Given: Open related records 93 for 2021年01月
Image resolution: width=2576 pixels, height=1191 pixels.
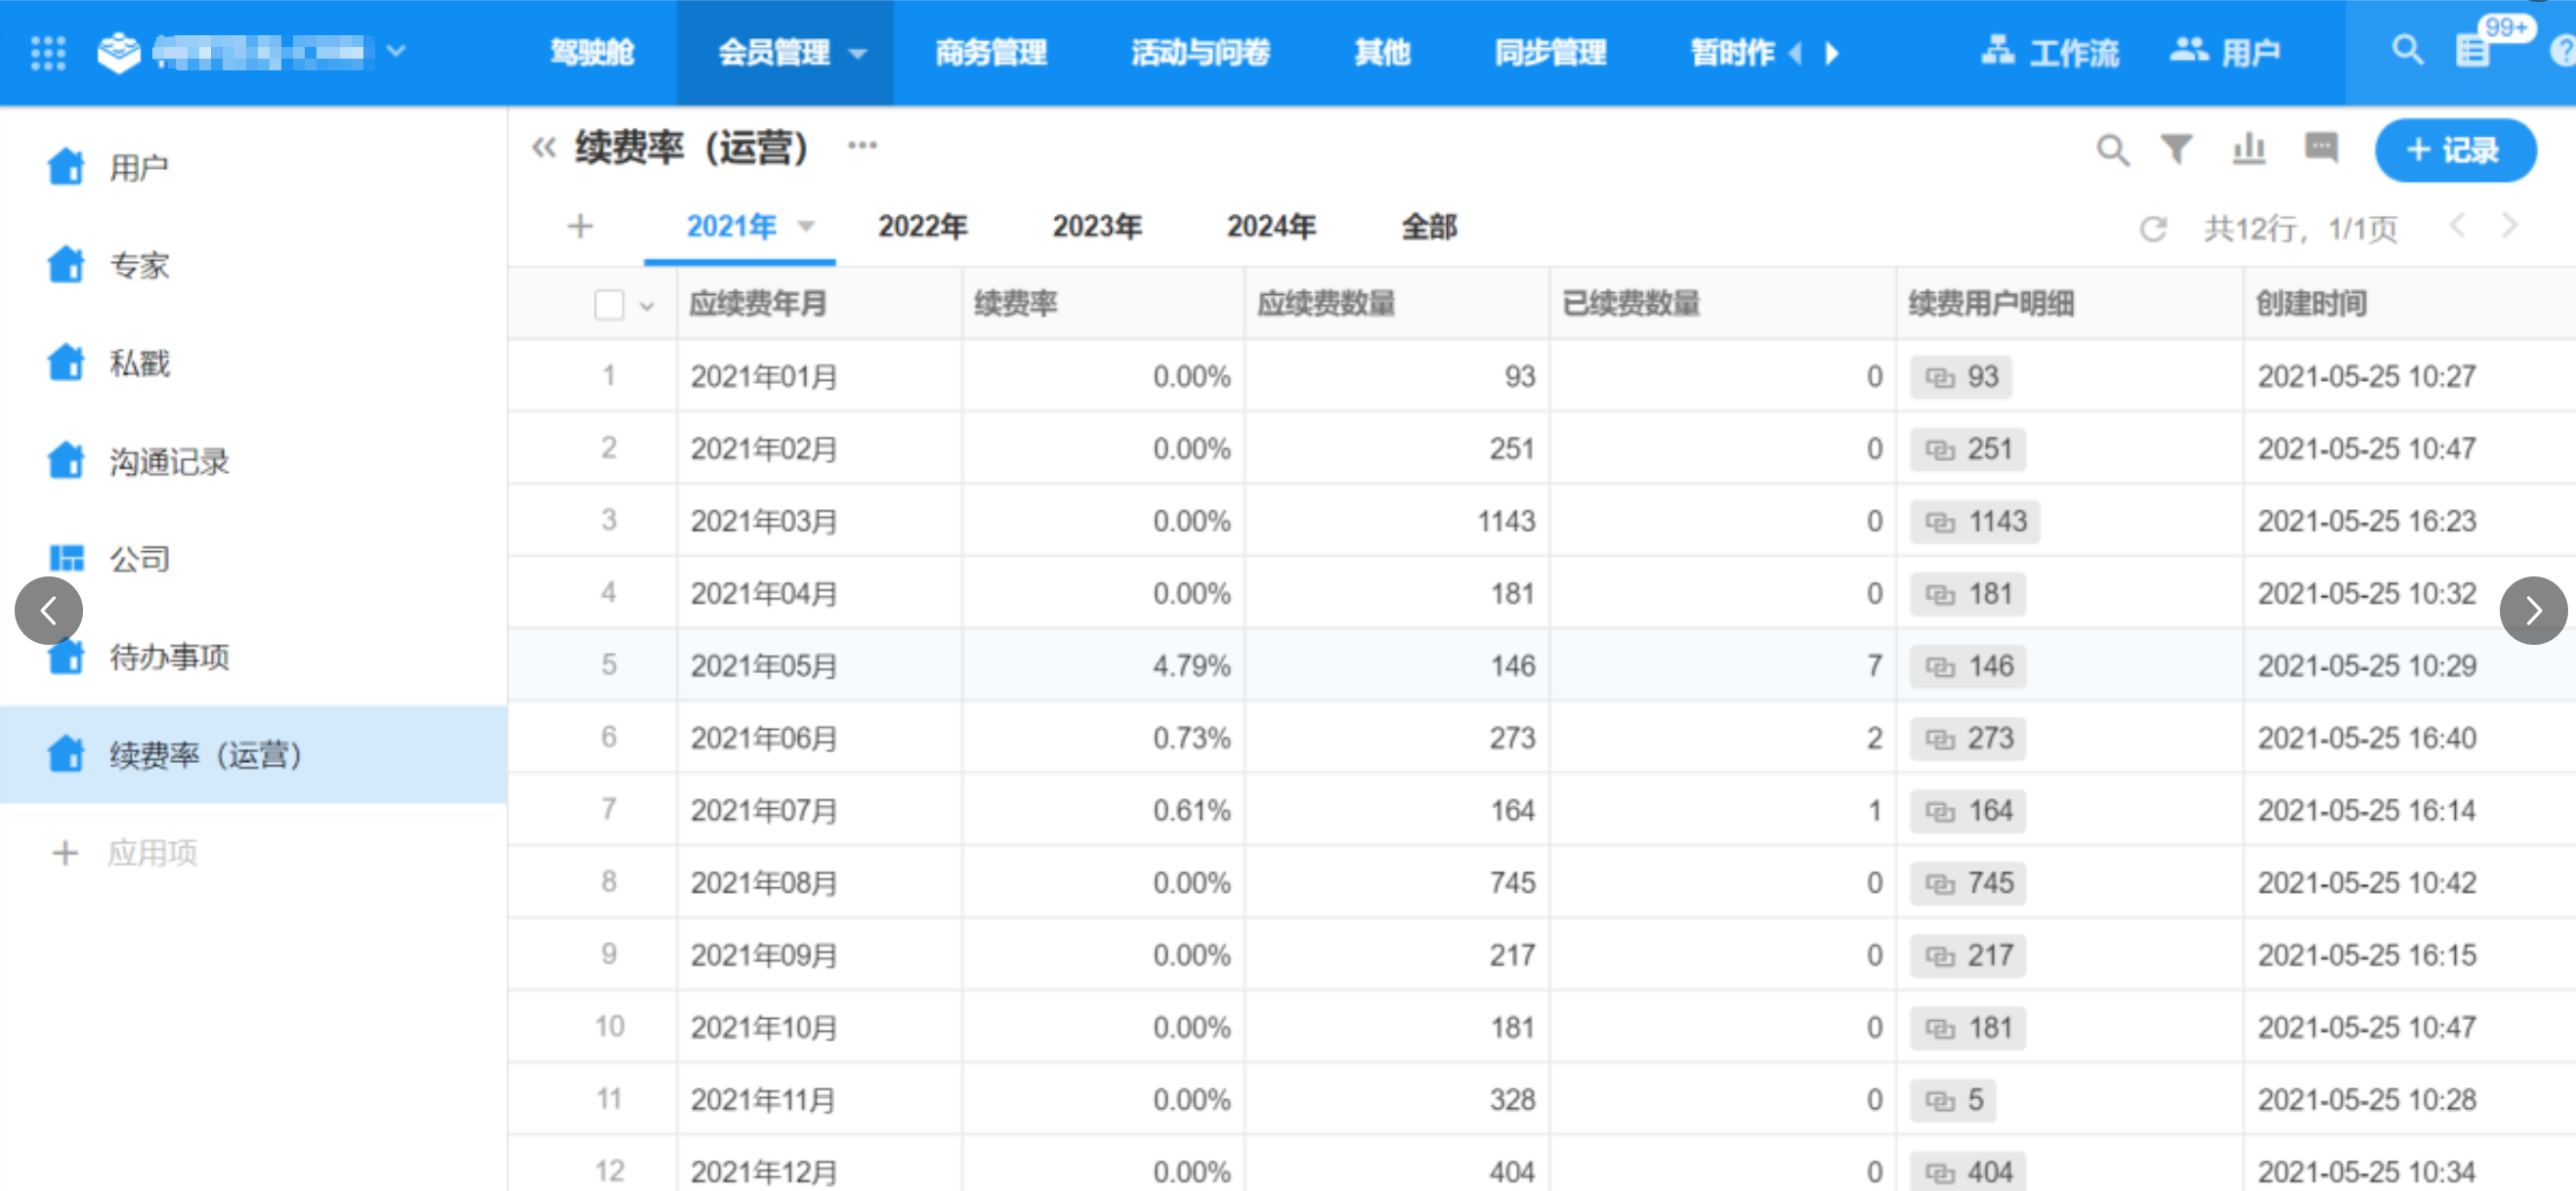Looking at the screenshot, I should coord(1960,377).
